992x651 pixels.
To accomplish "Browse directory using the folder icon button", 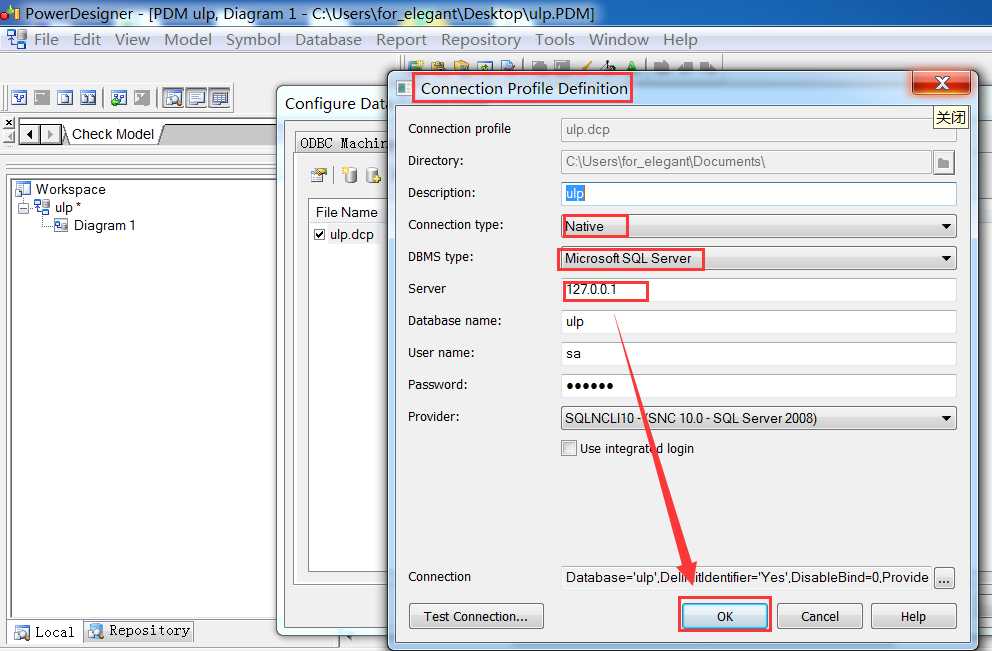I will pos(943,162).
